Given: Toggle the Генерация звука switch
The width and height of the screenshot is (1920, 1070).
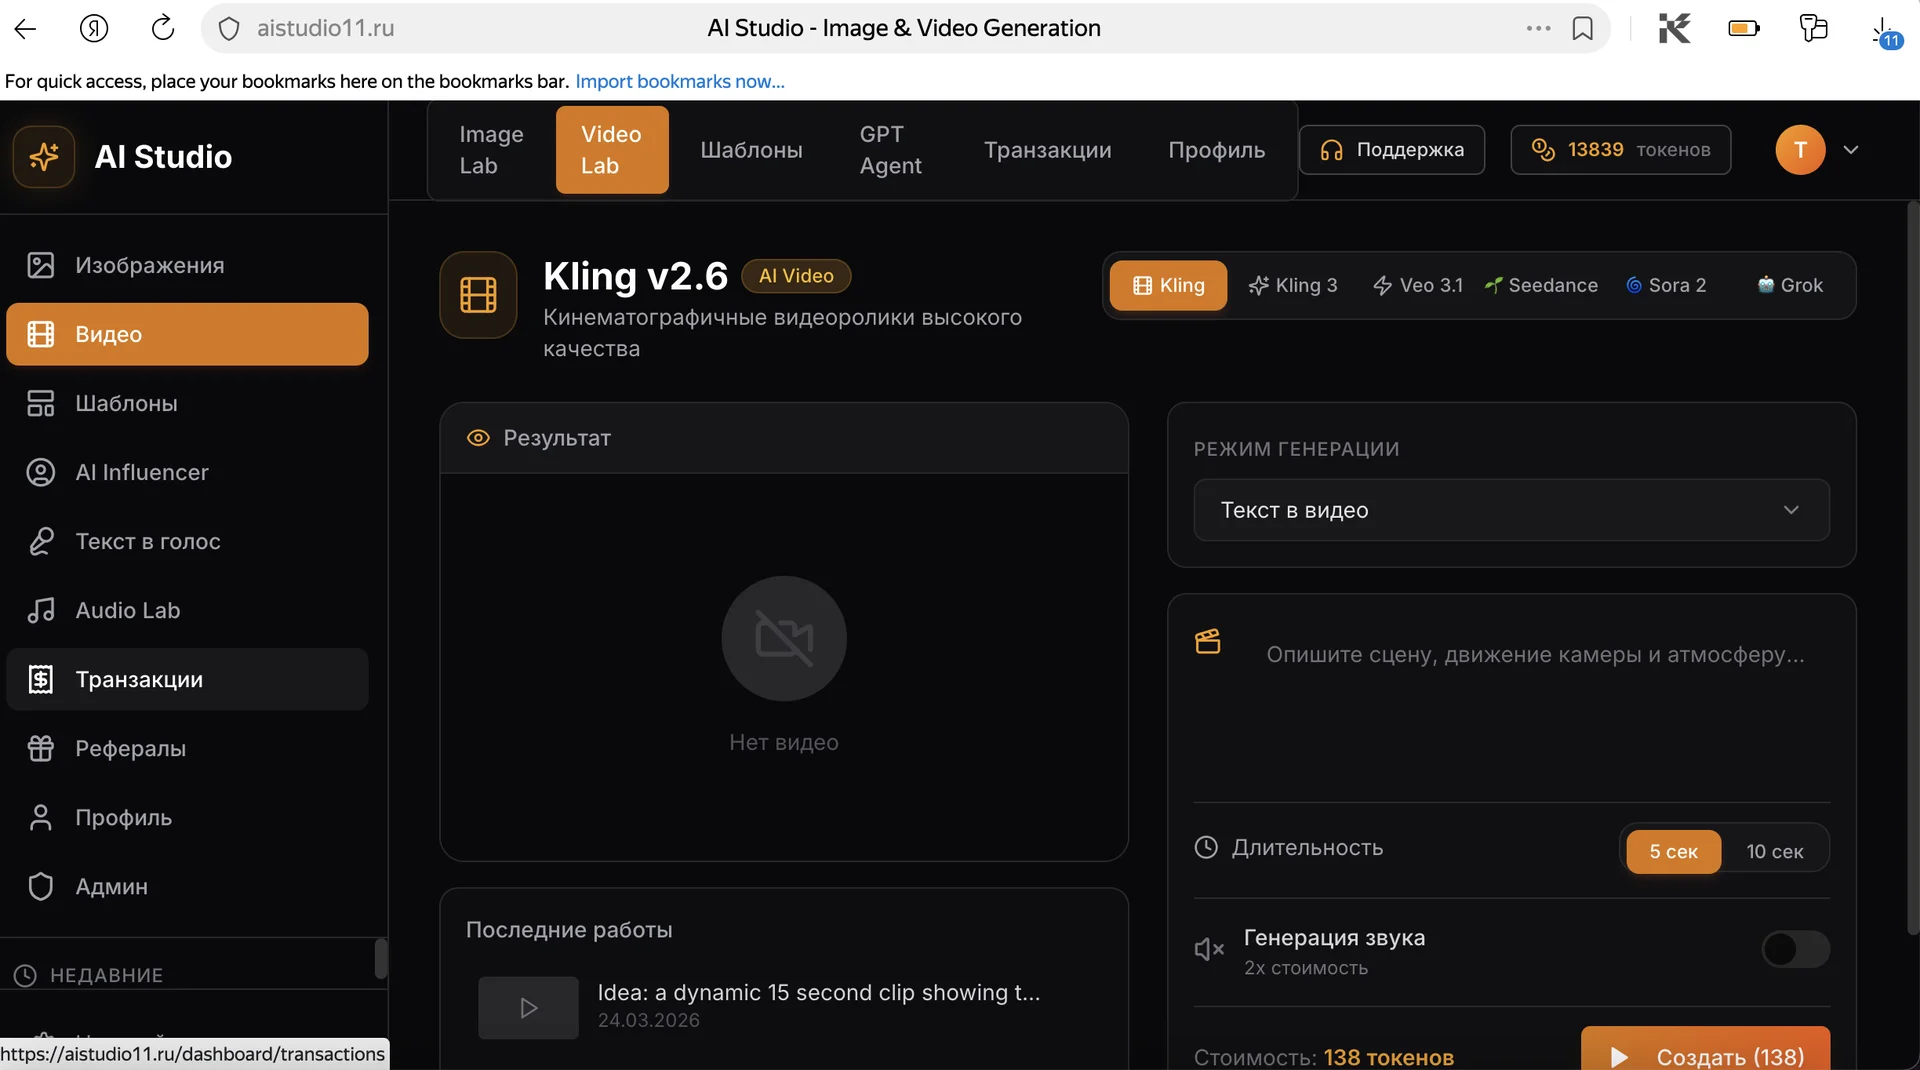Looking at the screenshot, I should click(1796, 949).
